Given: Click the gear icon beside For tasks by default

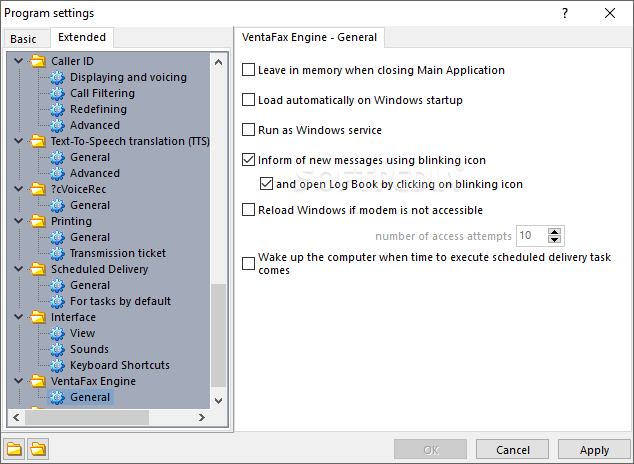Looking at the screenshot, I should point(57,301).
